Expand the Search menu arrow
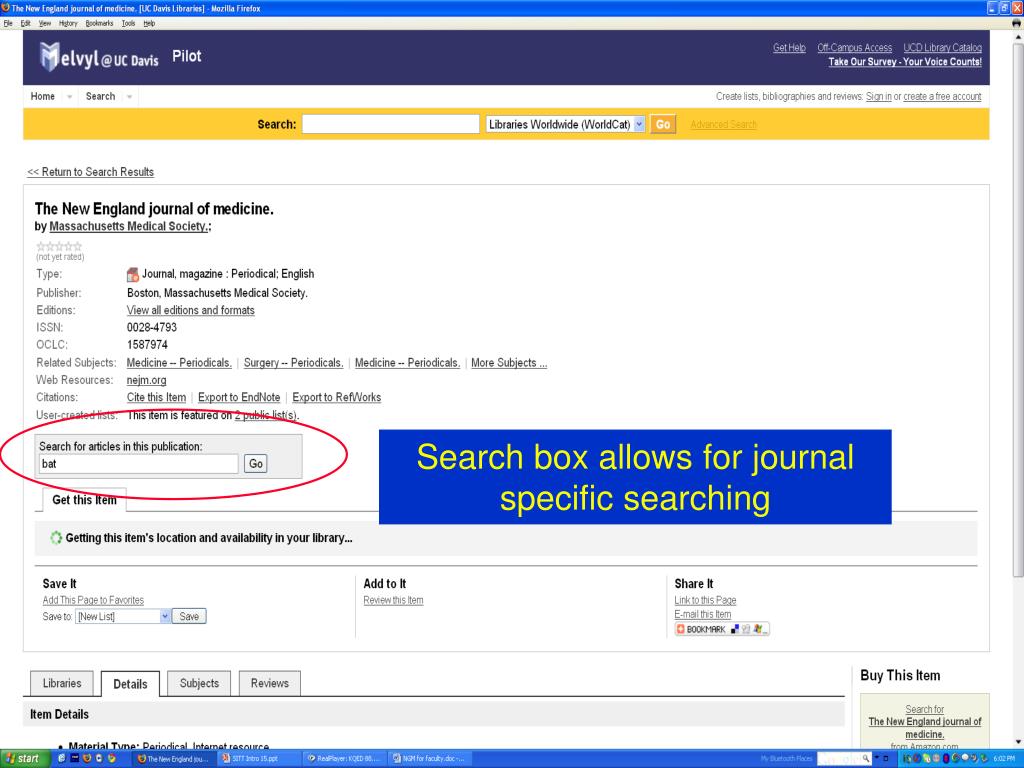This screenshot has height=768, width=1024. point(129,97)
